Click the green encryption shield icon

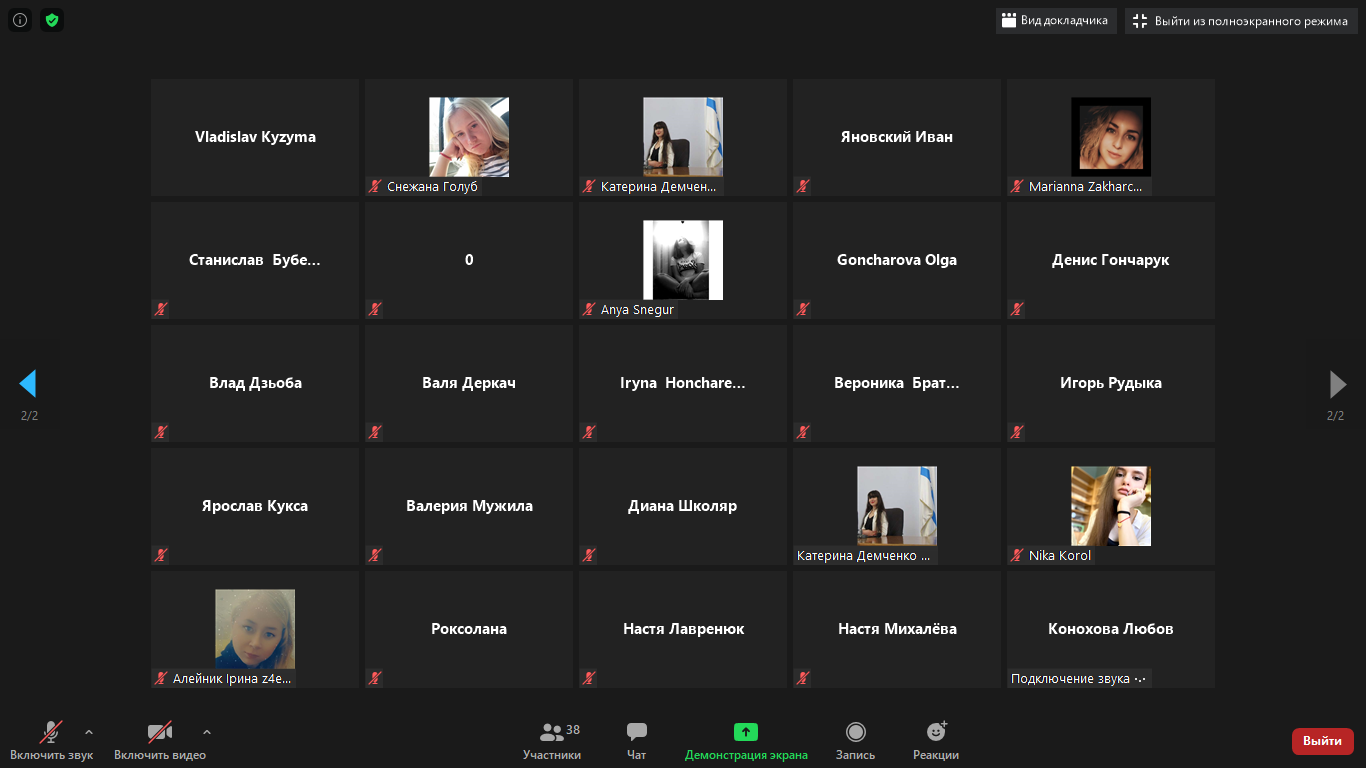52,20
